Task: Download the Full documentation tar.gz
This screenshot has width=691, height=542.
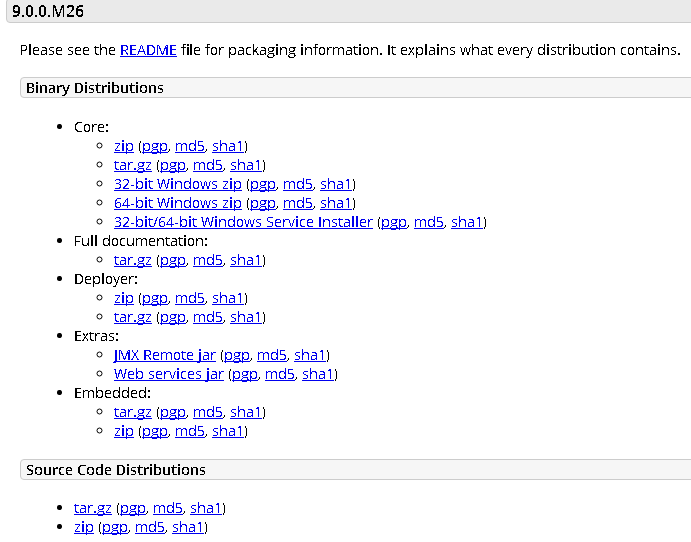Action: (133, 260)
